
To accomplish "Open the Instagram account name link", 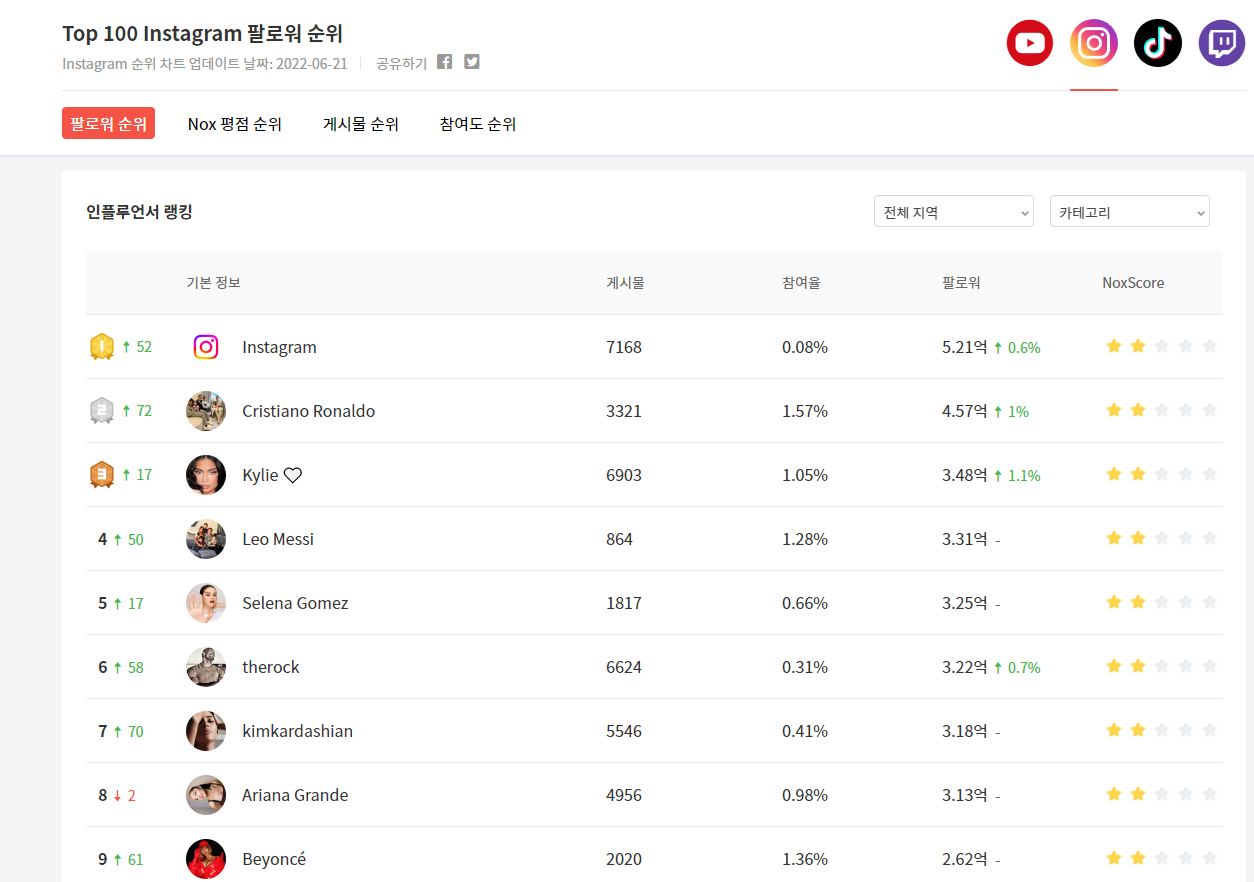I will pos(279,347).
